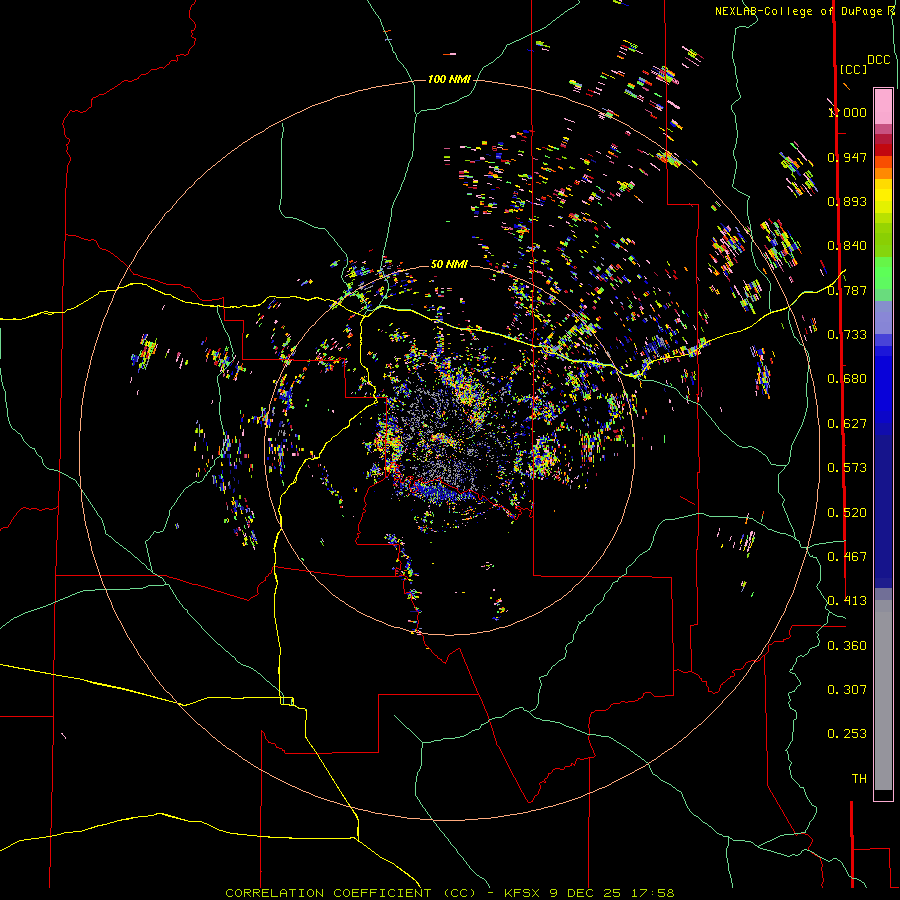Click the DCC label above the legend
Image resolution: width=900 pixels, height=900 pixels.
click(878, 60)
